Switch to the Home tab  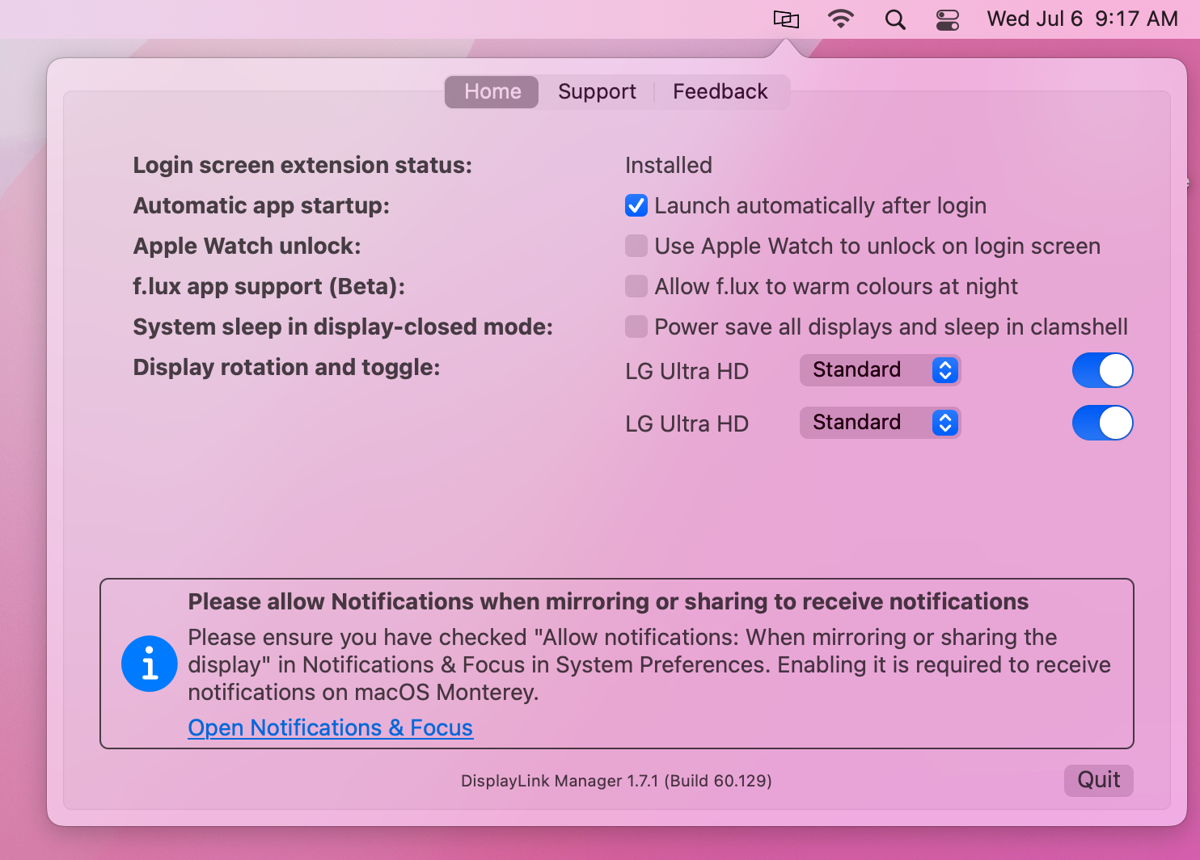pos(492,92)
